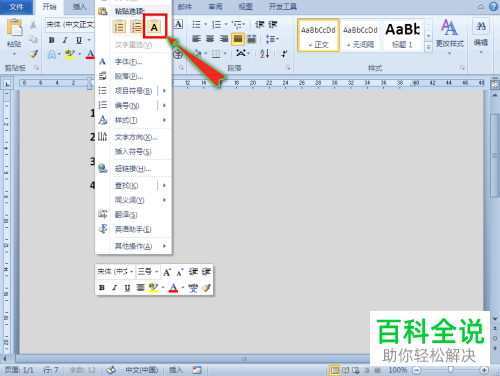Click the Copy icon in the clipboard group

pyautogui.click(x=33, y=39)
